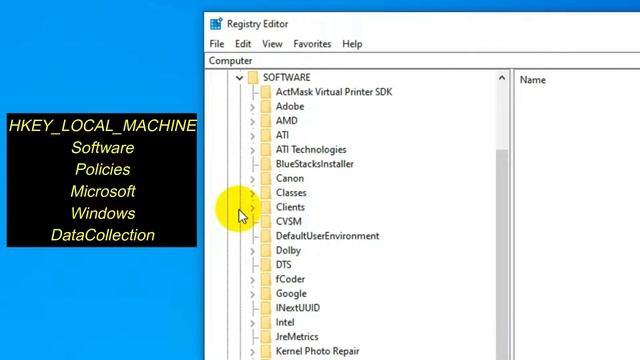The image size is (640, 360).
Task: Select the Kernel Photo Repair key label
Action: pyautogui.click(x=318, y=351)
